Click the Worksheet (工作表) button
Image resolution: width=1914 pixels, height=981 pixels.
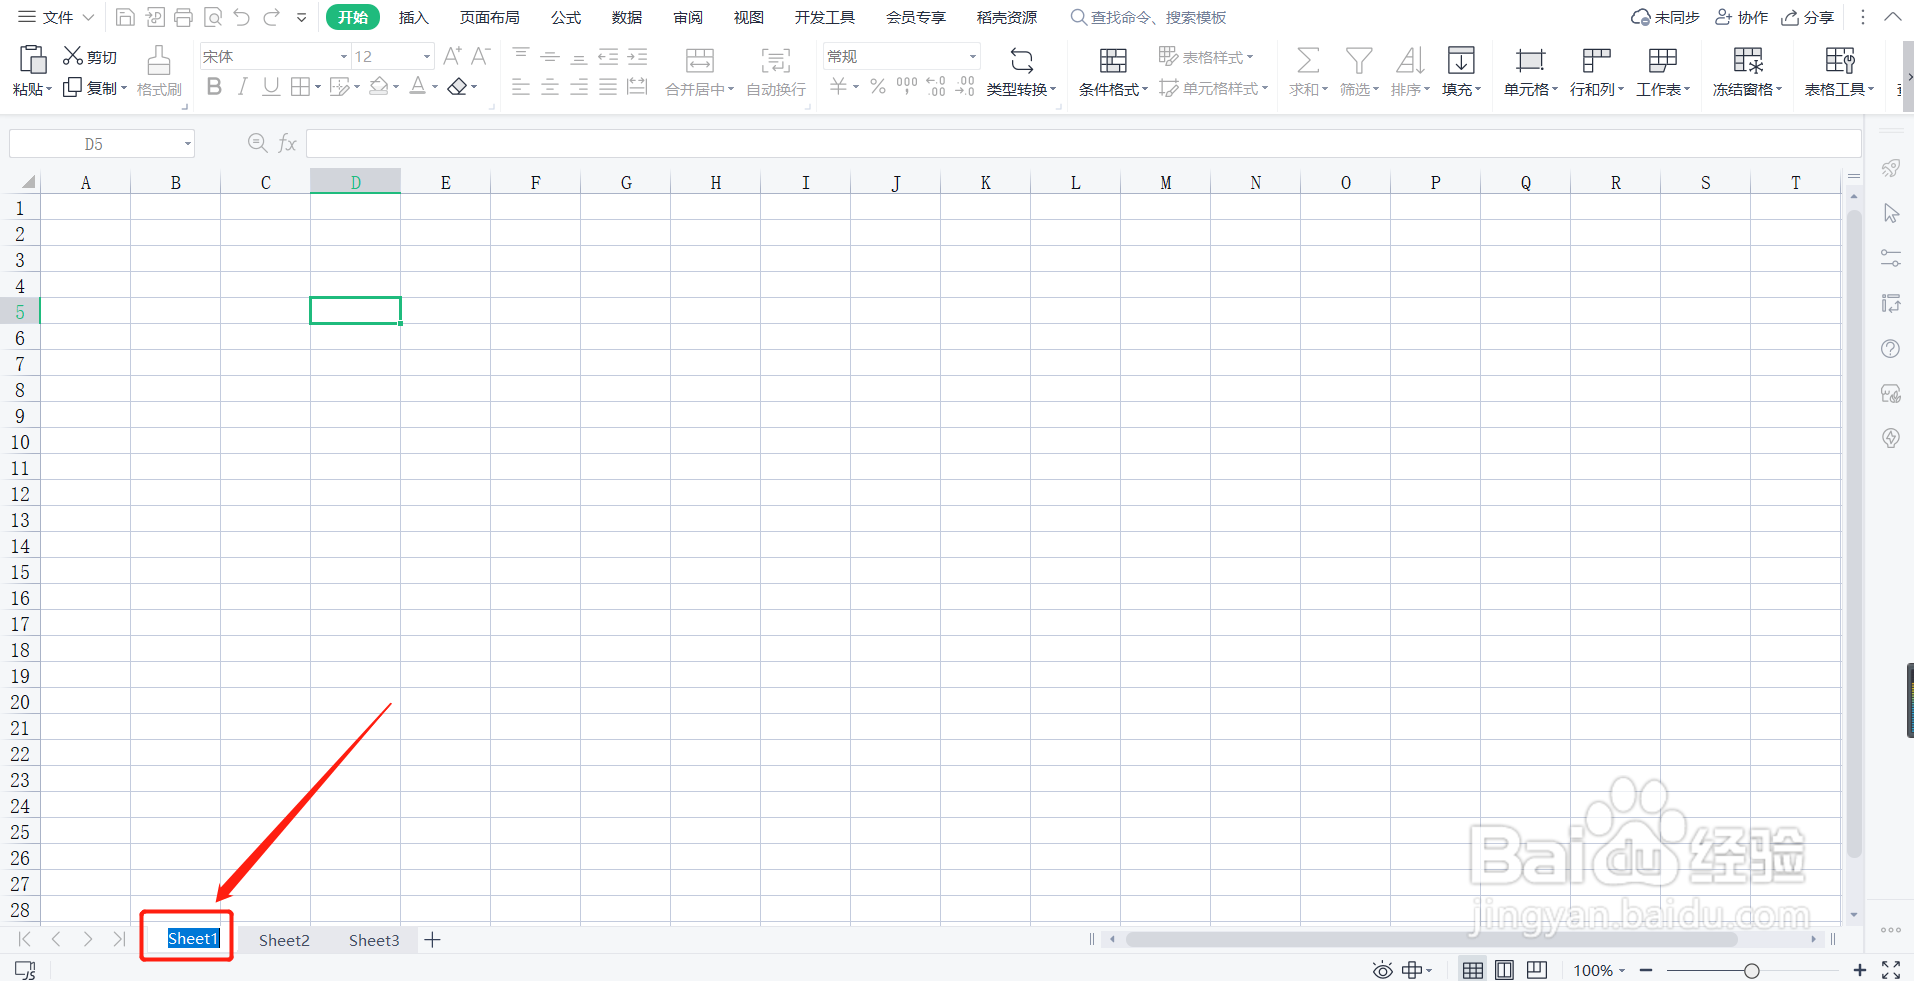pos(1663,72)
